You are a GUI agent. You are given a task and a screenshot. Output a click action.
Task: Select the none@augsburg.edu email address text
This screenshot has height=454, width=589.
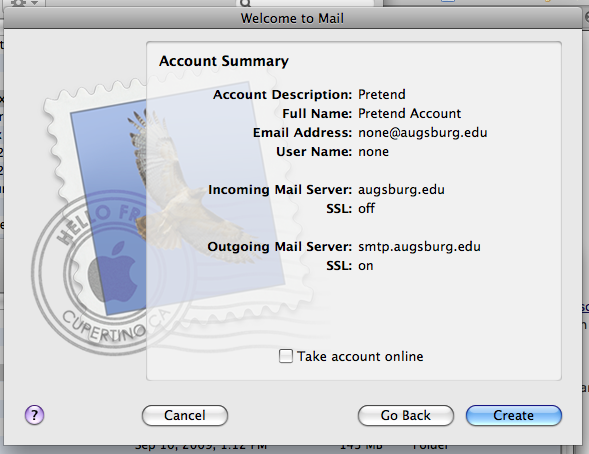click(x=423, y=133)
